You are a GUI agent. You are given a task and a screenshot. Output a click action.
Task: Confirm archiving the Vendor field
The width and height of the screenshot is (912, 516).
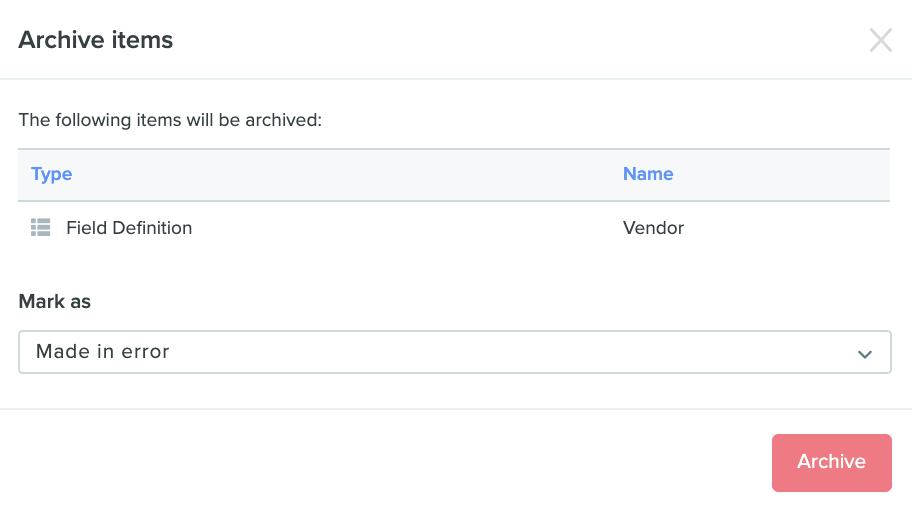pos(832,462)
